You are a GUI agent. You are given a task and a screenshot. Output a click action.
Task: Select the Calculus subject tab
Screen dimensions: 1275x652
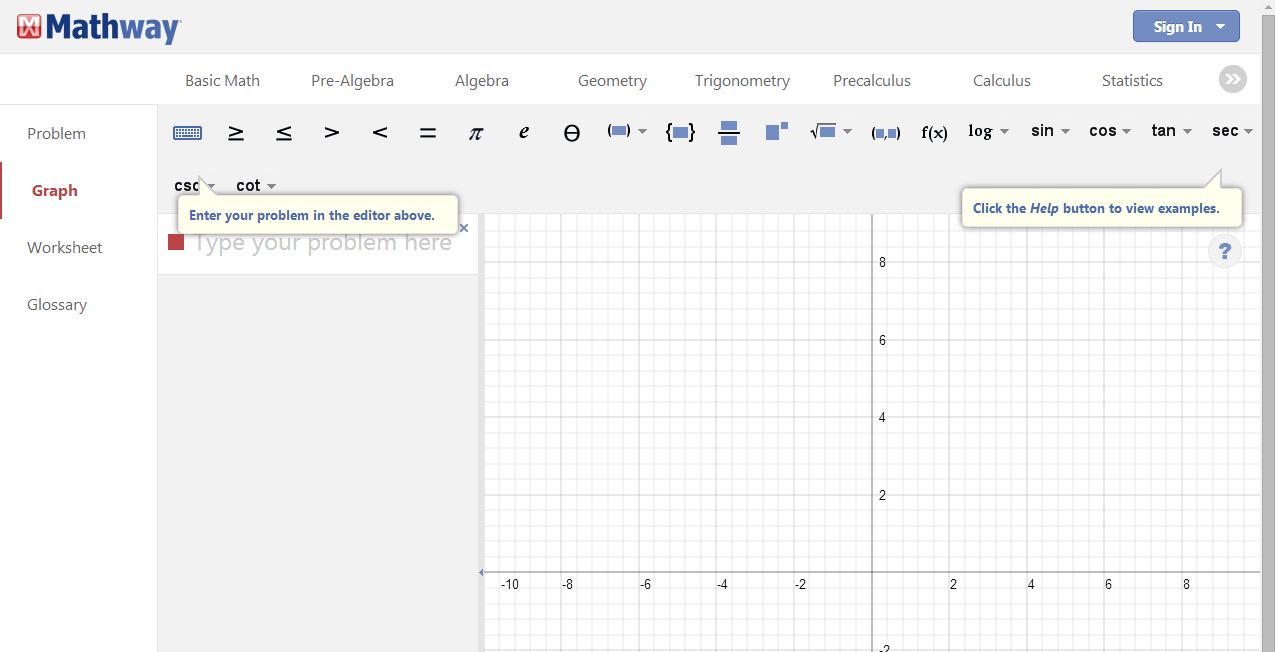(1001, 81)
